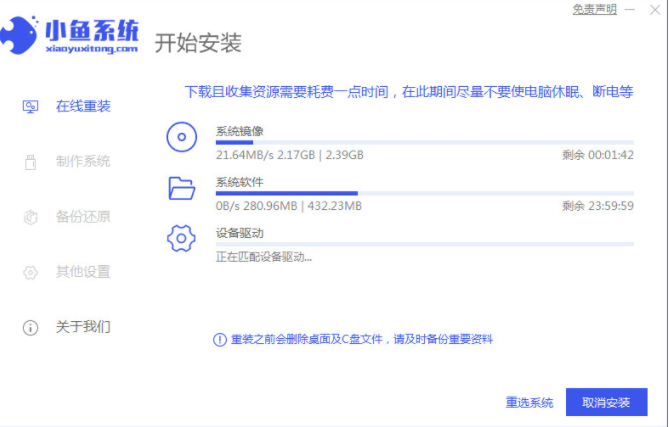This screenshot has width=669, height=427.
Task: Click the monitor icon beside 在线重装
Action: coord(30,106)
